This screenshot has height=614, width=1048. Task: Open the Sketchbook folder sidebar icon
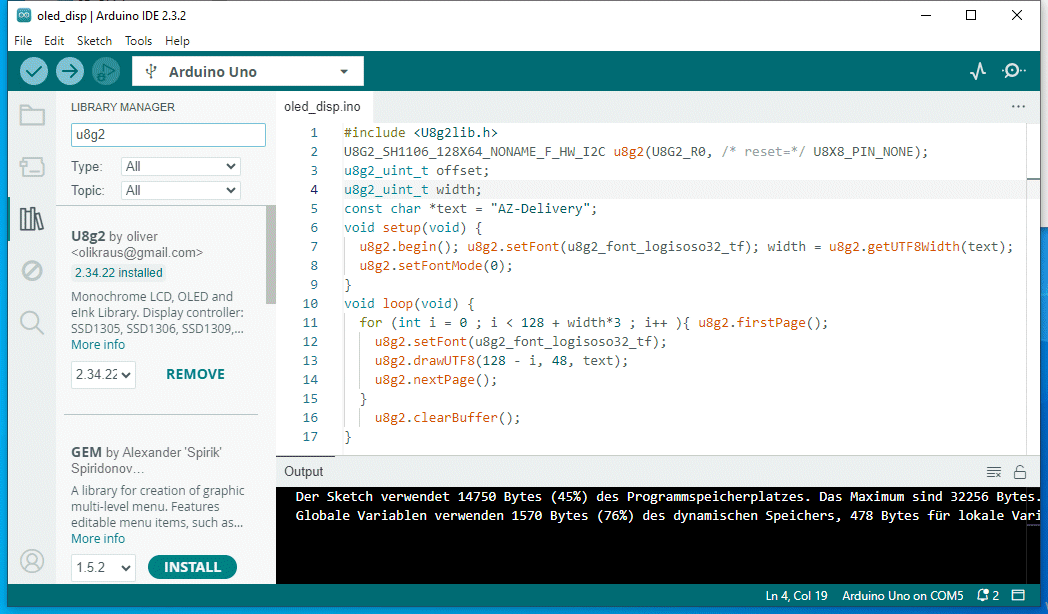coord(32,115)
